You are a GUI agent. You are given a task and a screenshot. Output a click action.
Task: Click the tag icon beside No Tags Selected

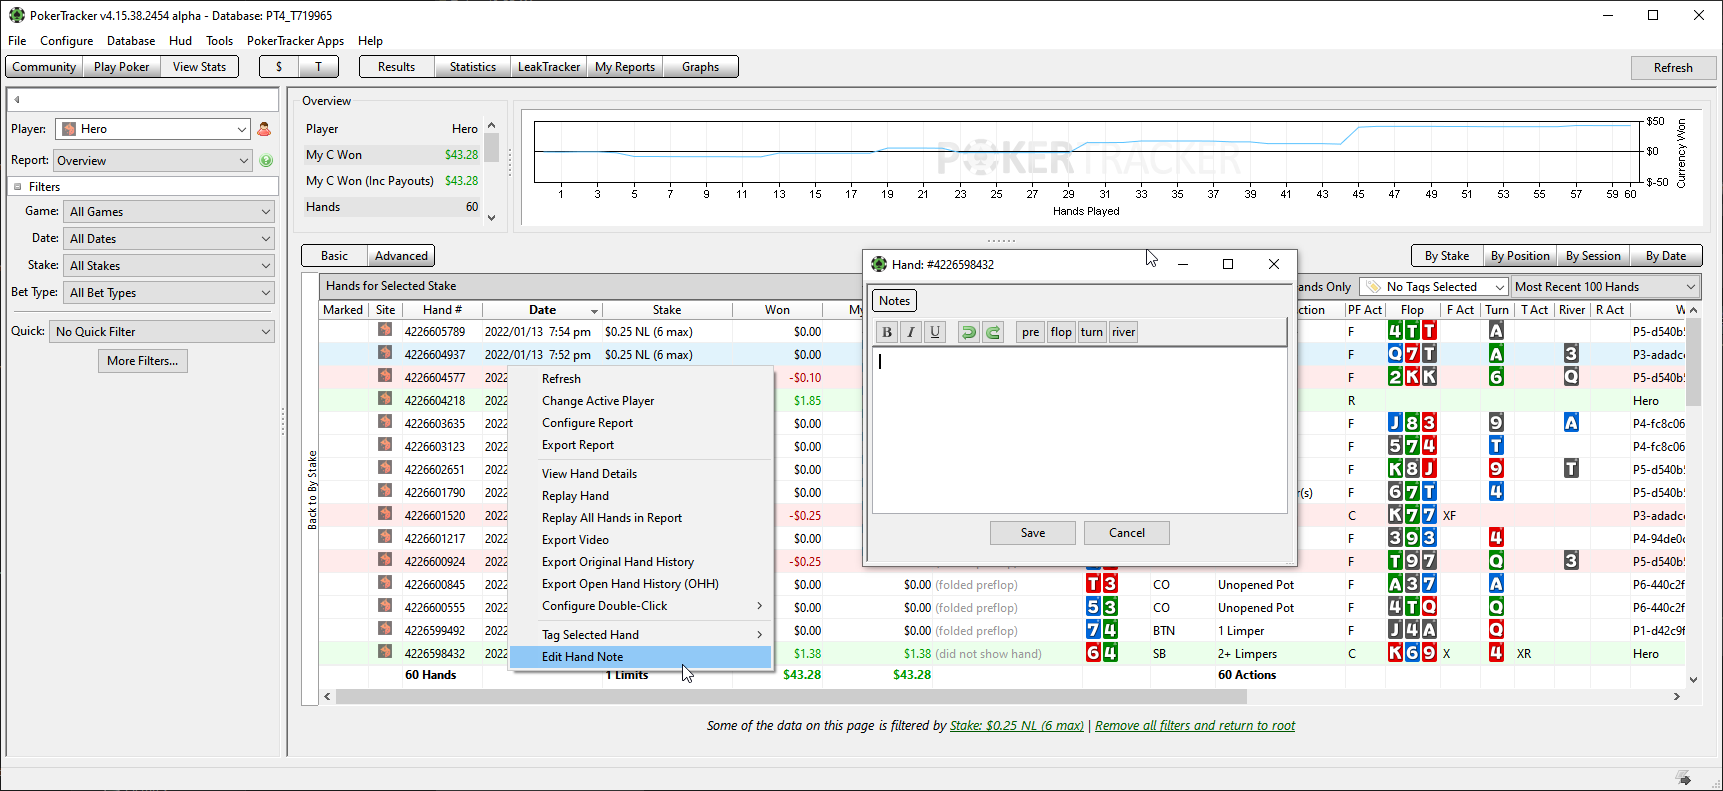pyautogui.click(x=1374, y=287)
